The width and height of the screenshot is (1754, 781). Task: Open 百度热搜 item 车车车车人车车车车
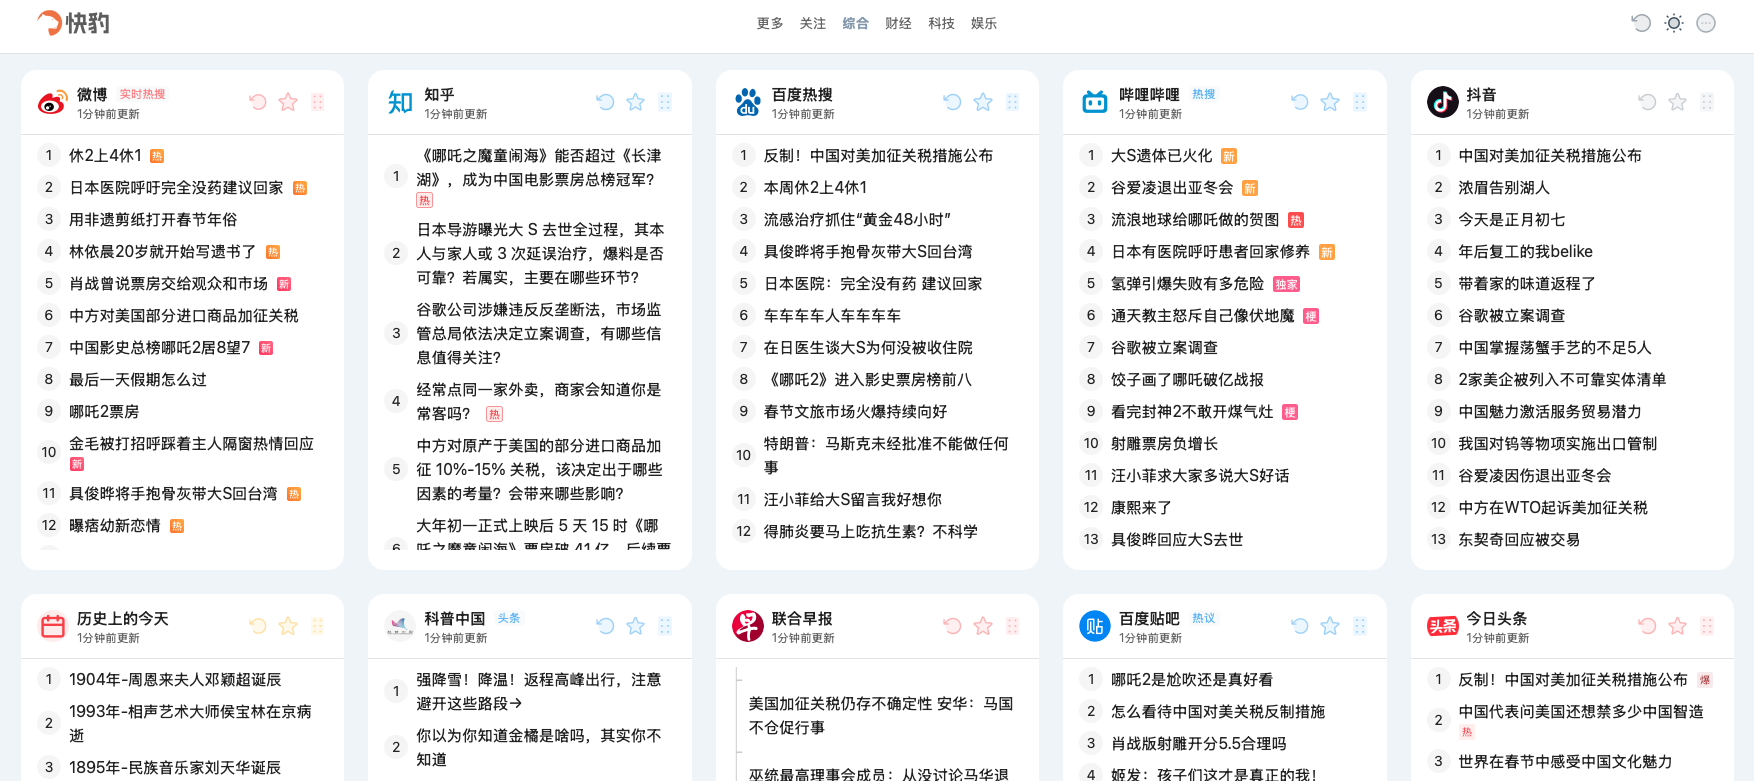coord(832,316)
